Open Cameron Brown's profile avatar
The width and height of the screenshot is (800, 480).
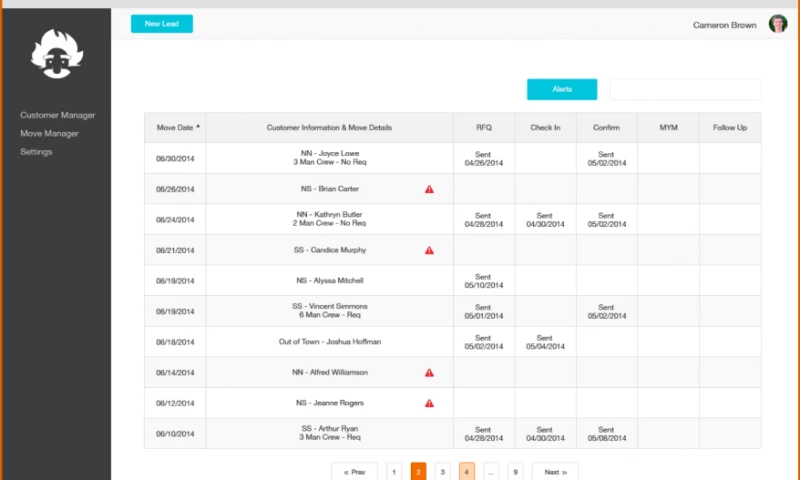(x=777, y=24)
